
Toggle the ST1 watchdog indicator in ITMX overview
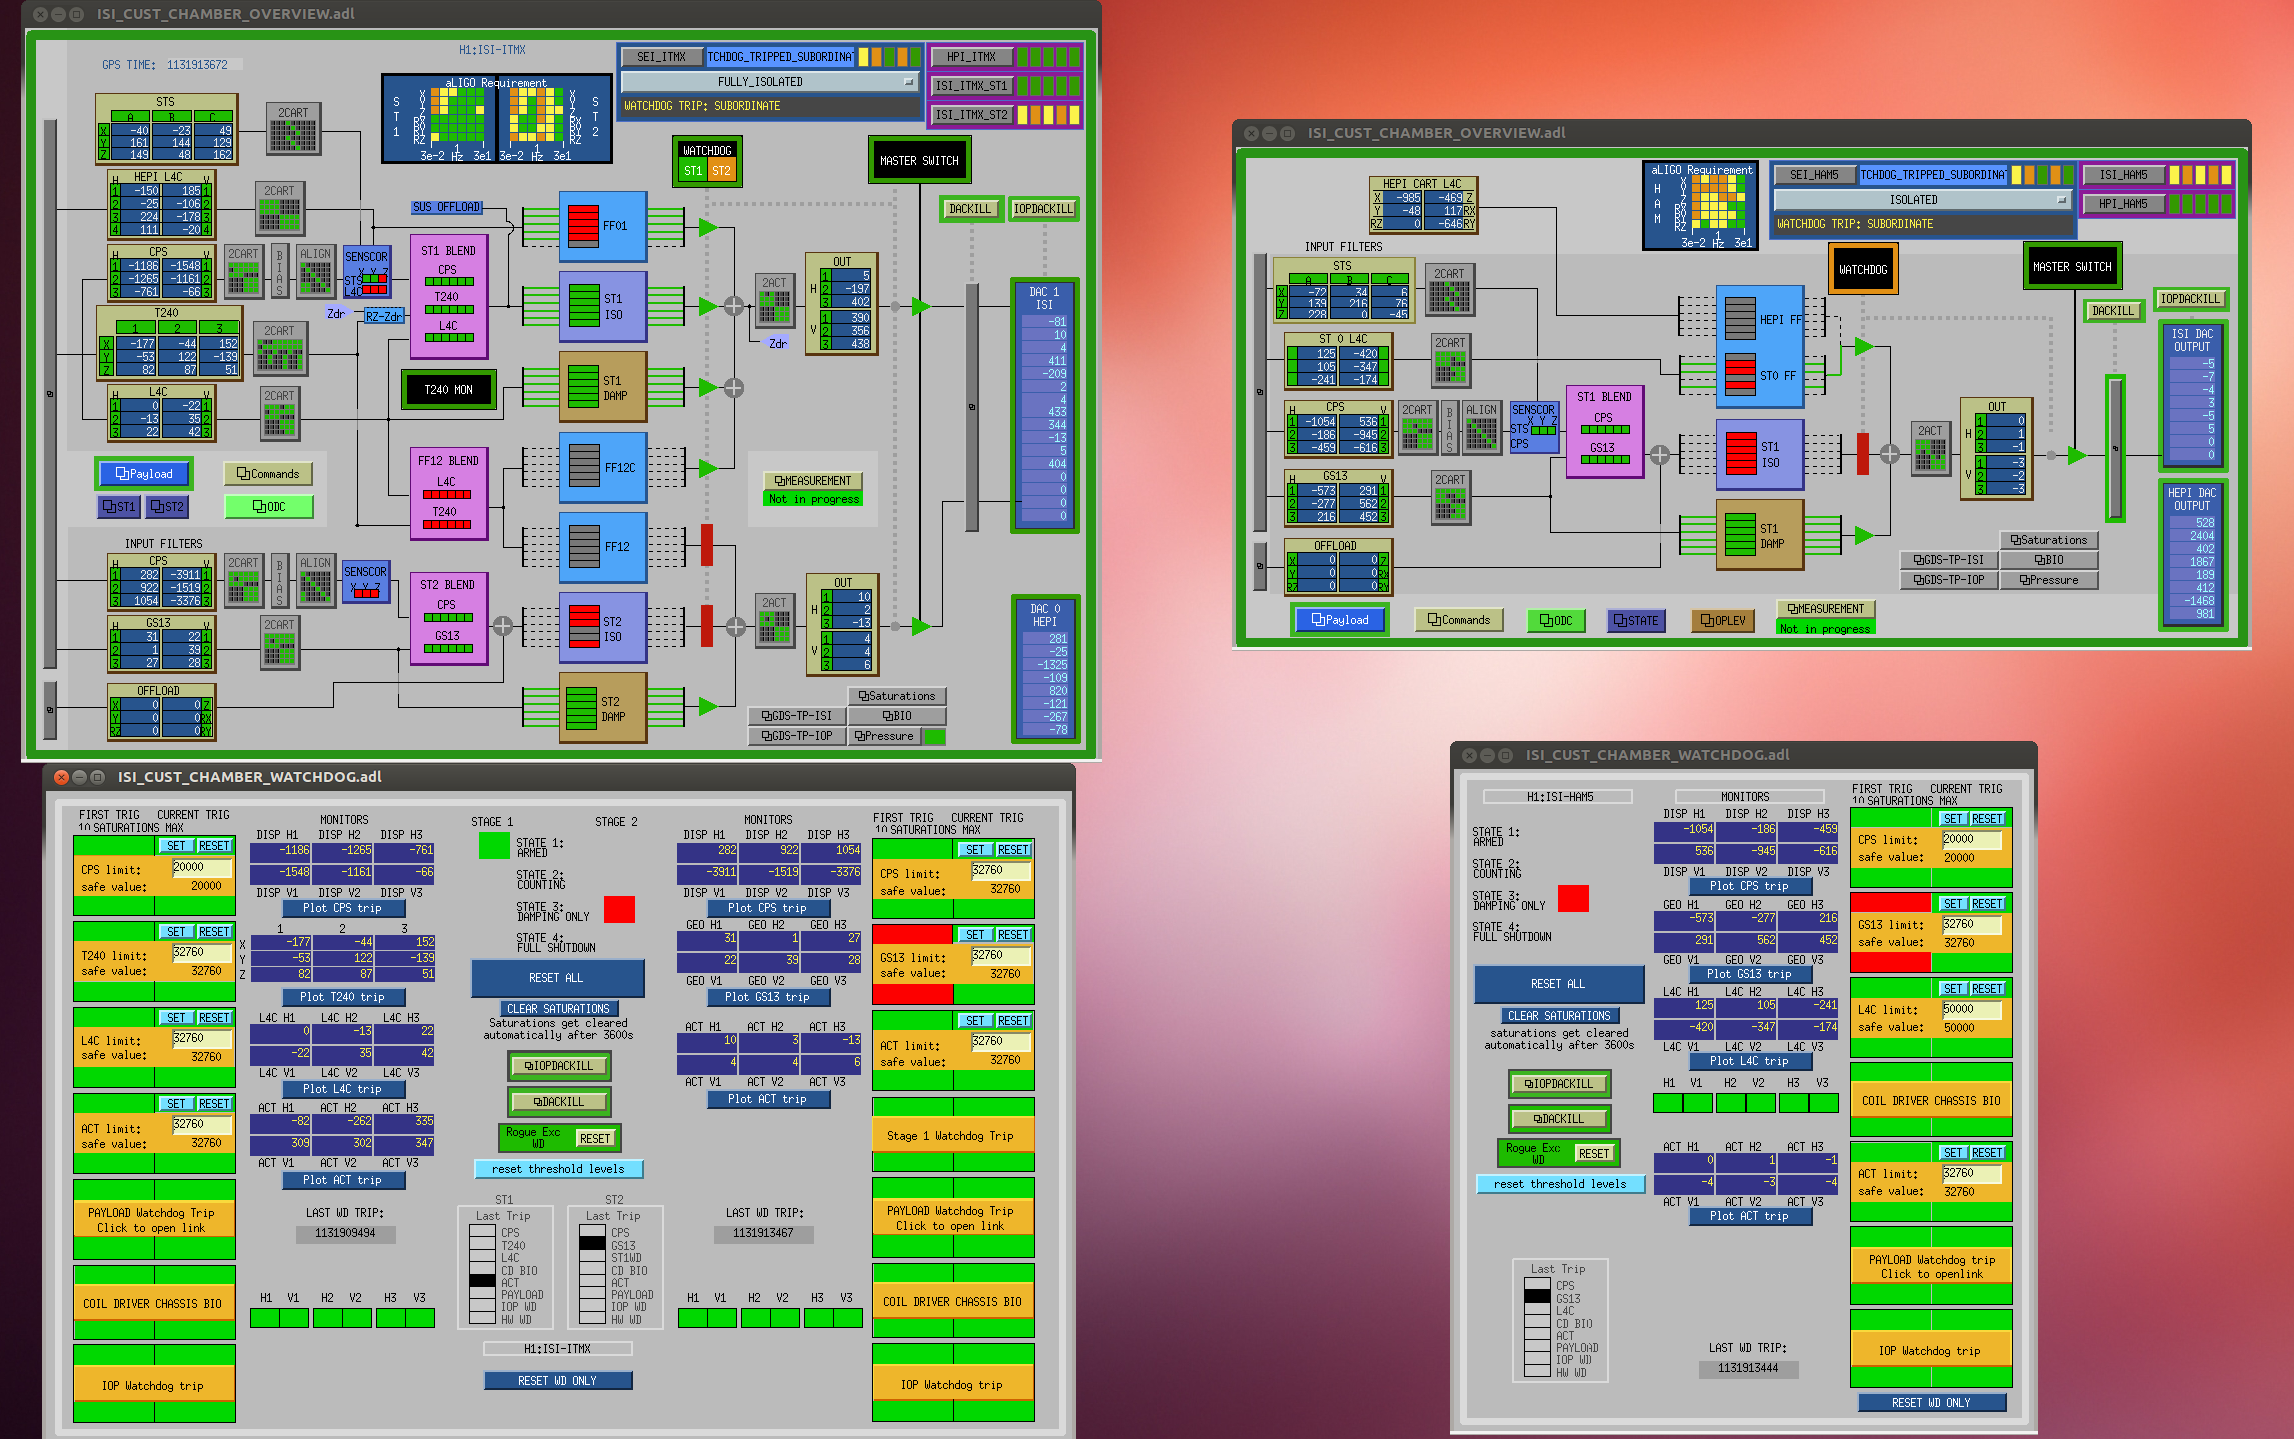click(693, 171)
